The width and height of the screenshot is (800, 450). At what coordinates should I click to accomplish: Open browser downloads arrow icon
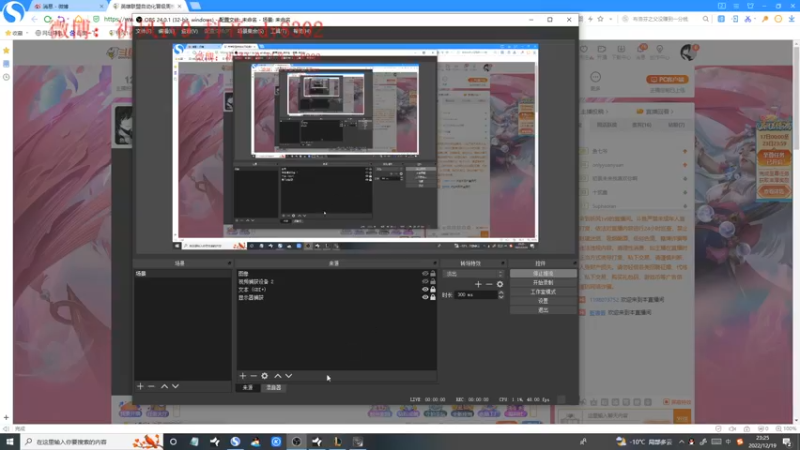tap(791, 19)
